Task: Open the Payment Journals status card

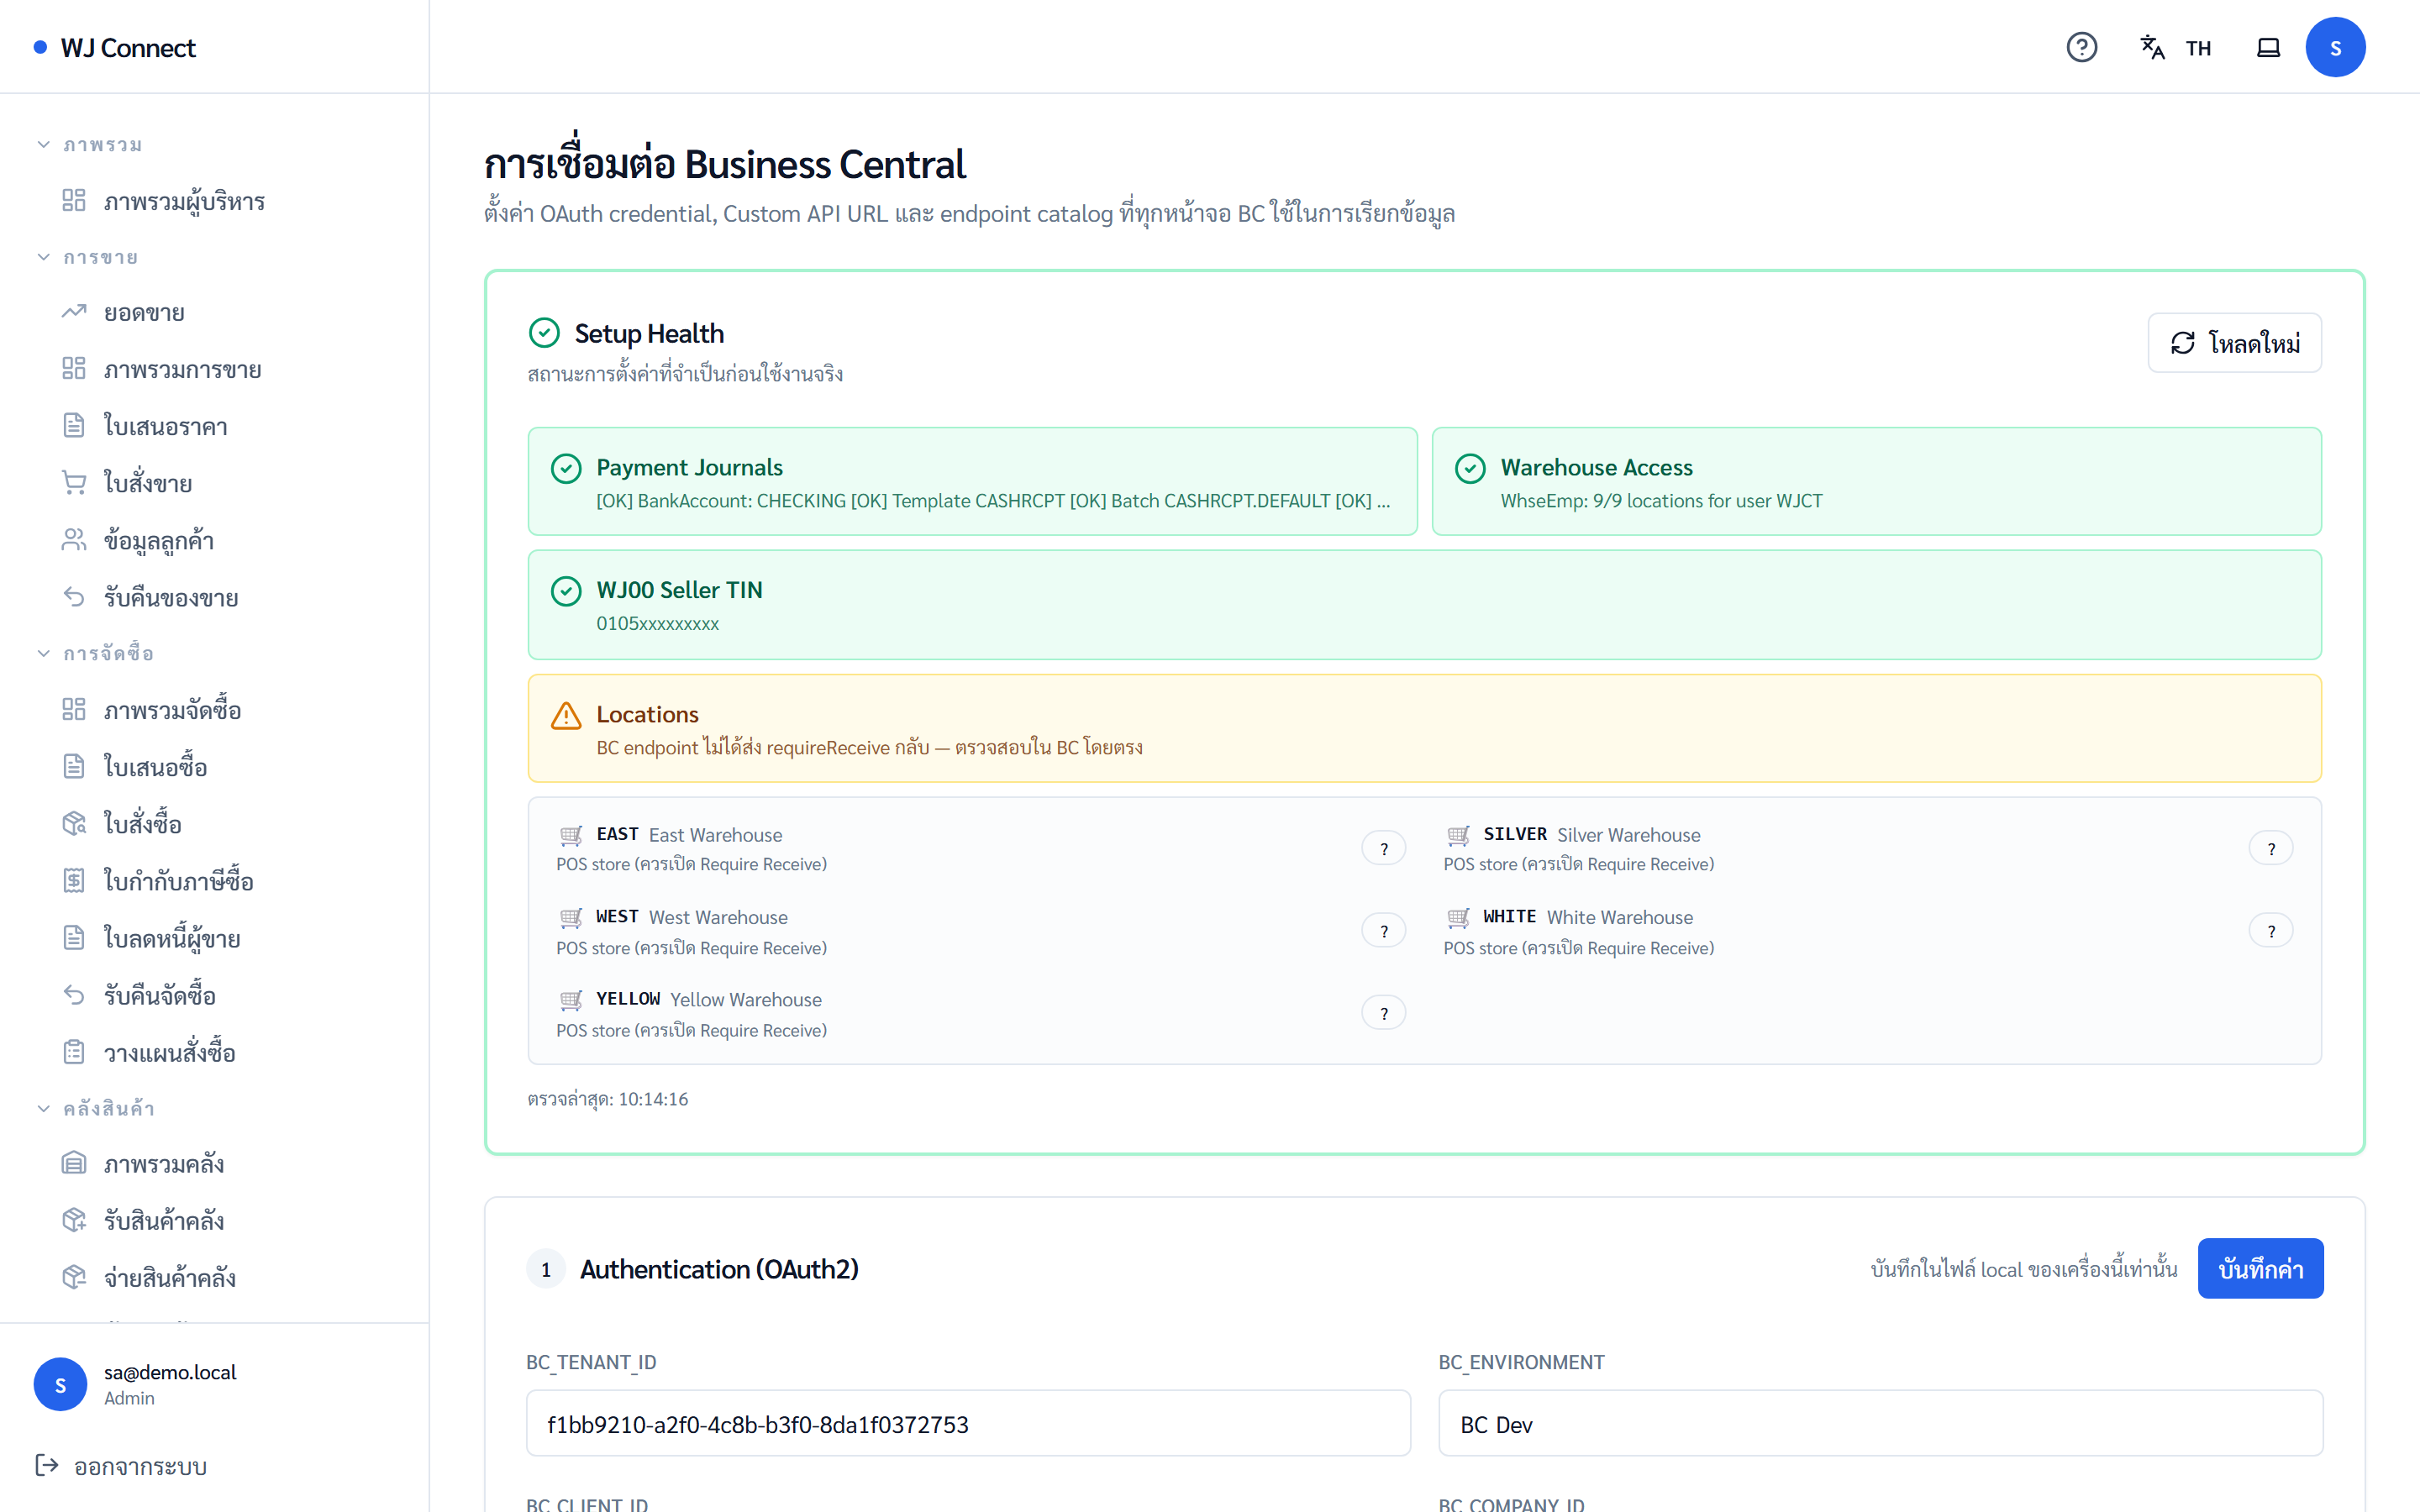Action: [x=972, y=481]
